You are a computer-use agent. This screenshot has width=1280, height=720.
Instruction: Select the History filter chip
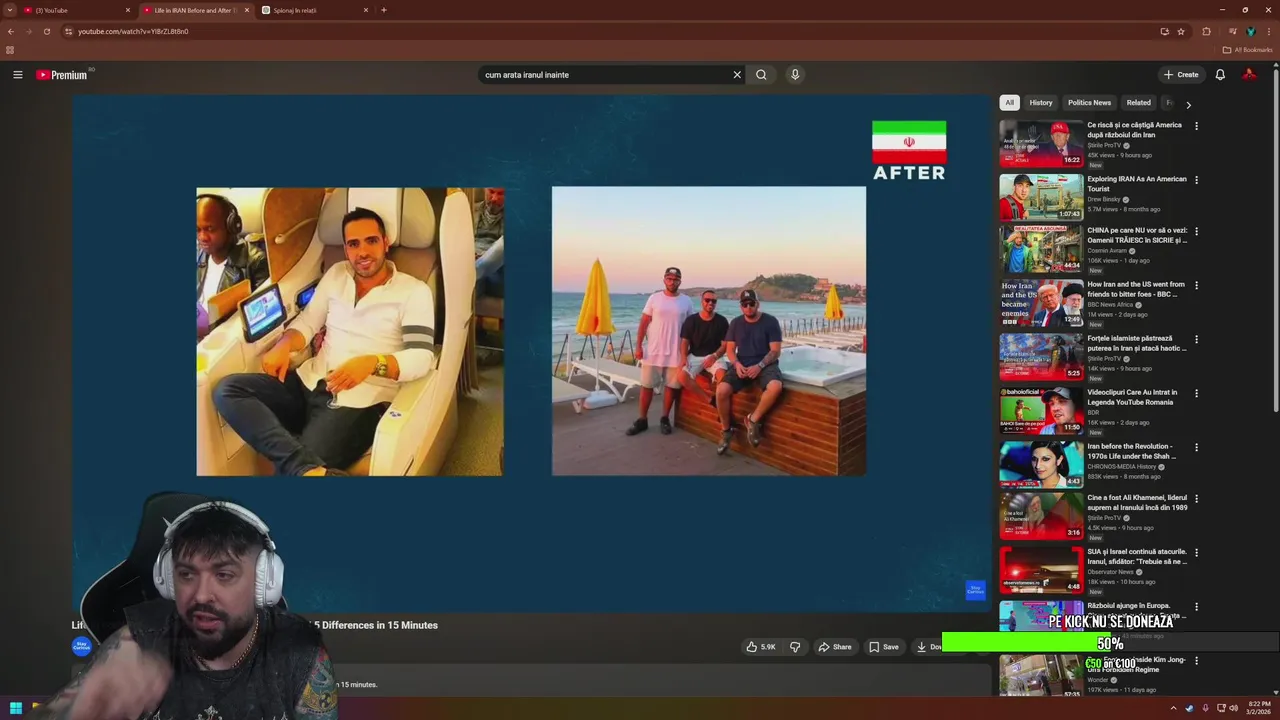pyautogui.click(x=1041, y=103)
